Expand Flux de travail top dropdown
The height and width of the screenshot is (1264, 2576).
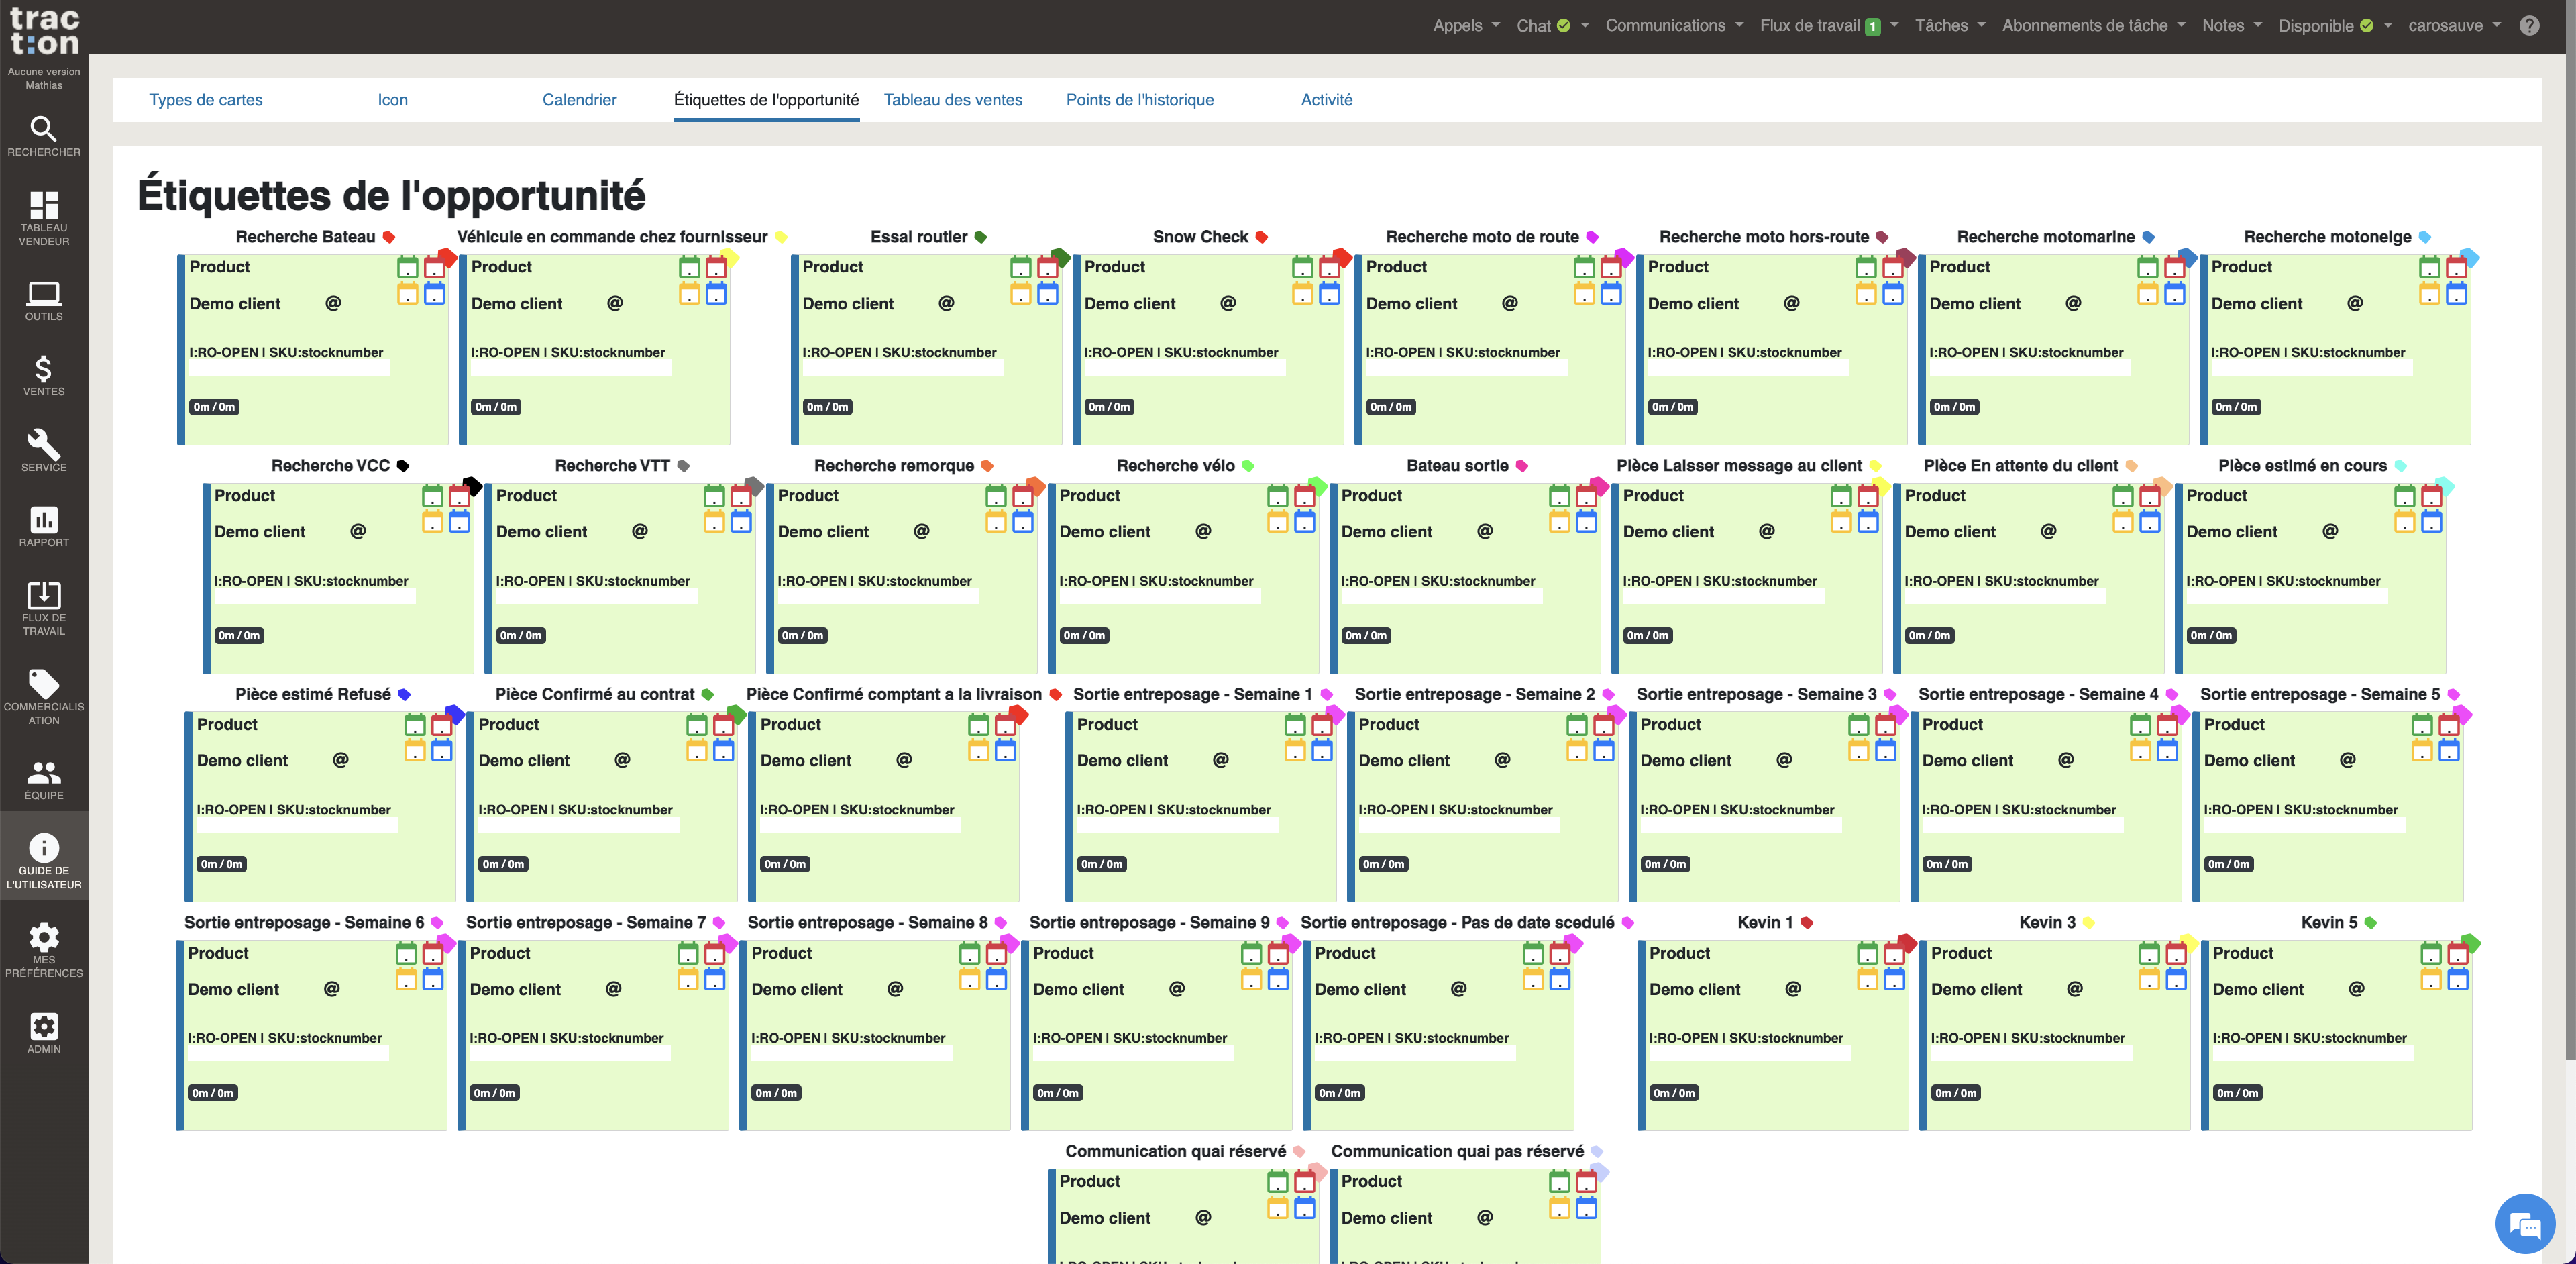1829,26
